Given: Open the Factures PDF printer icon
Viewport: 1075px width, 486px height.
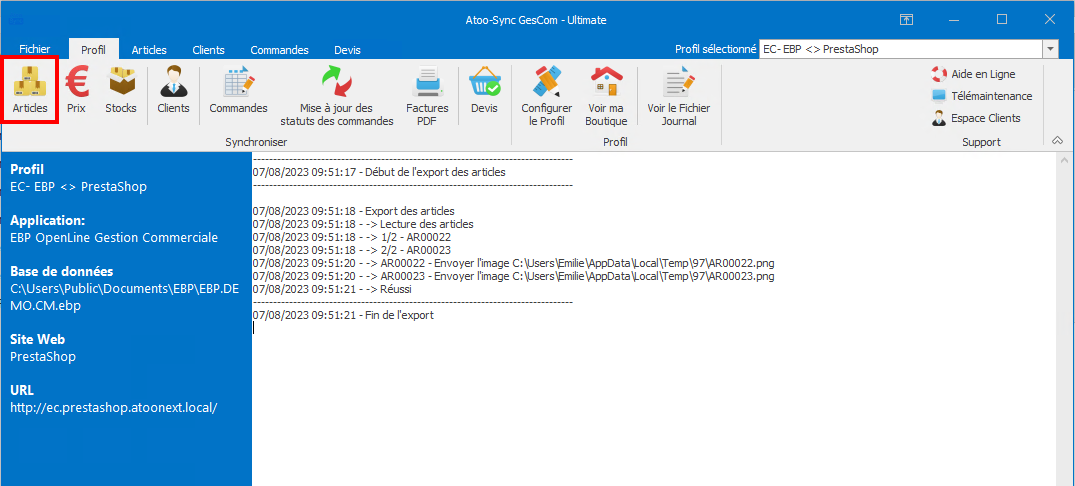Looking at the screenshot, I should (x=427, y=95).
